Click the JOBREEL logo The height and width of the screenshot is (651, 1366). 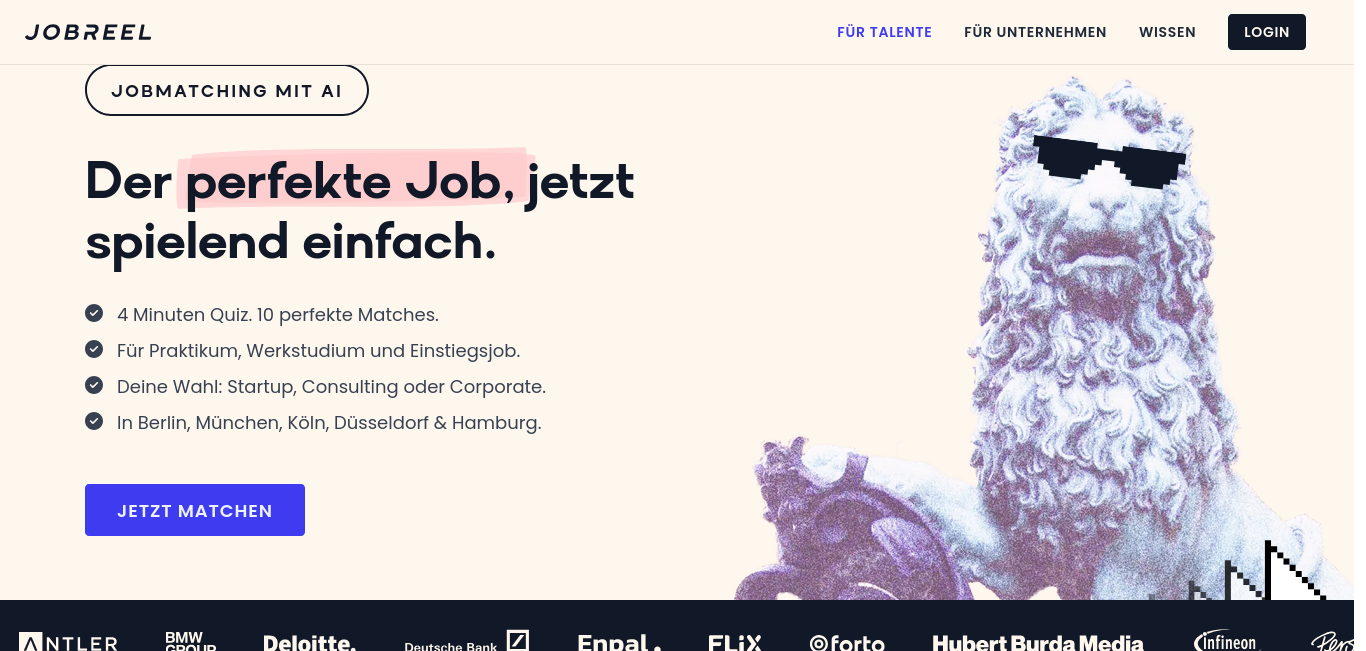(88, 32)
